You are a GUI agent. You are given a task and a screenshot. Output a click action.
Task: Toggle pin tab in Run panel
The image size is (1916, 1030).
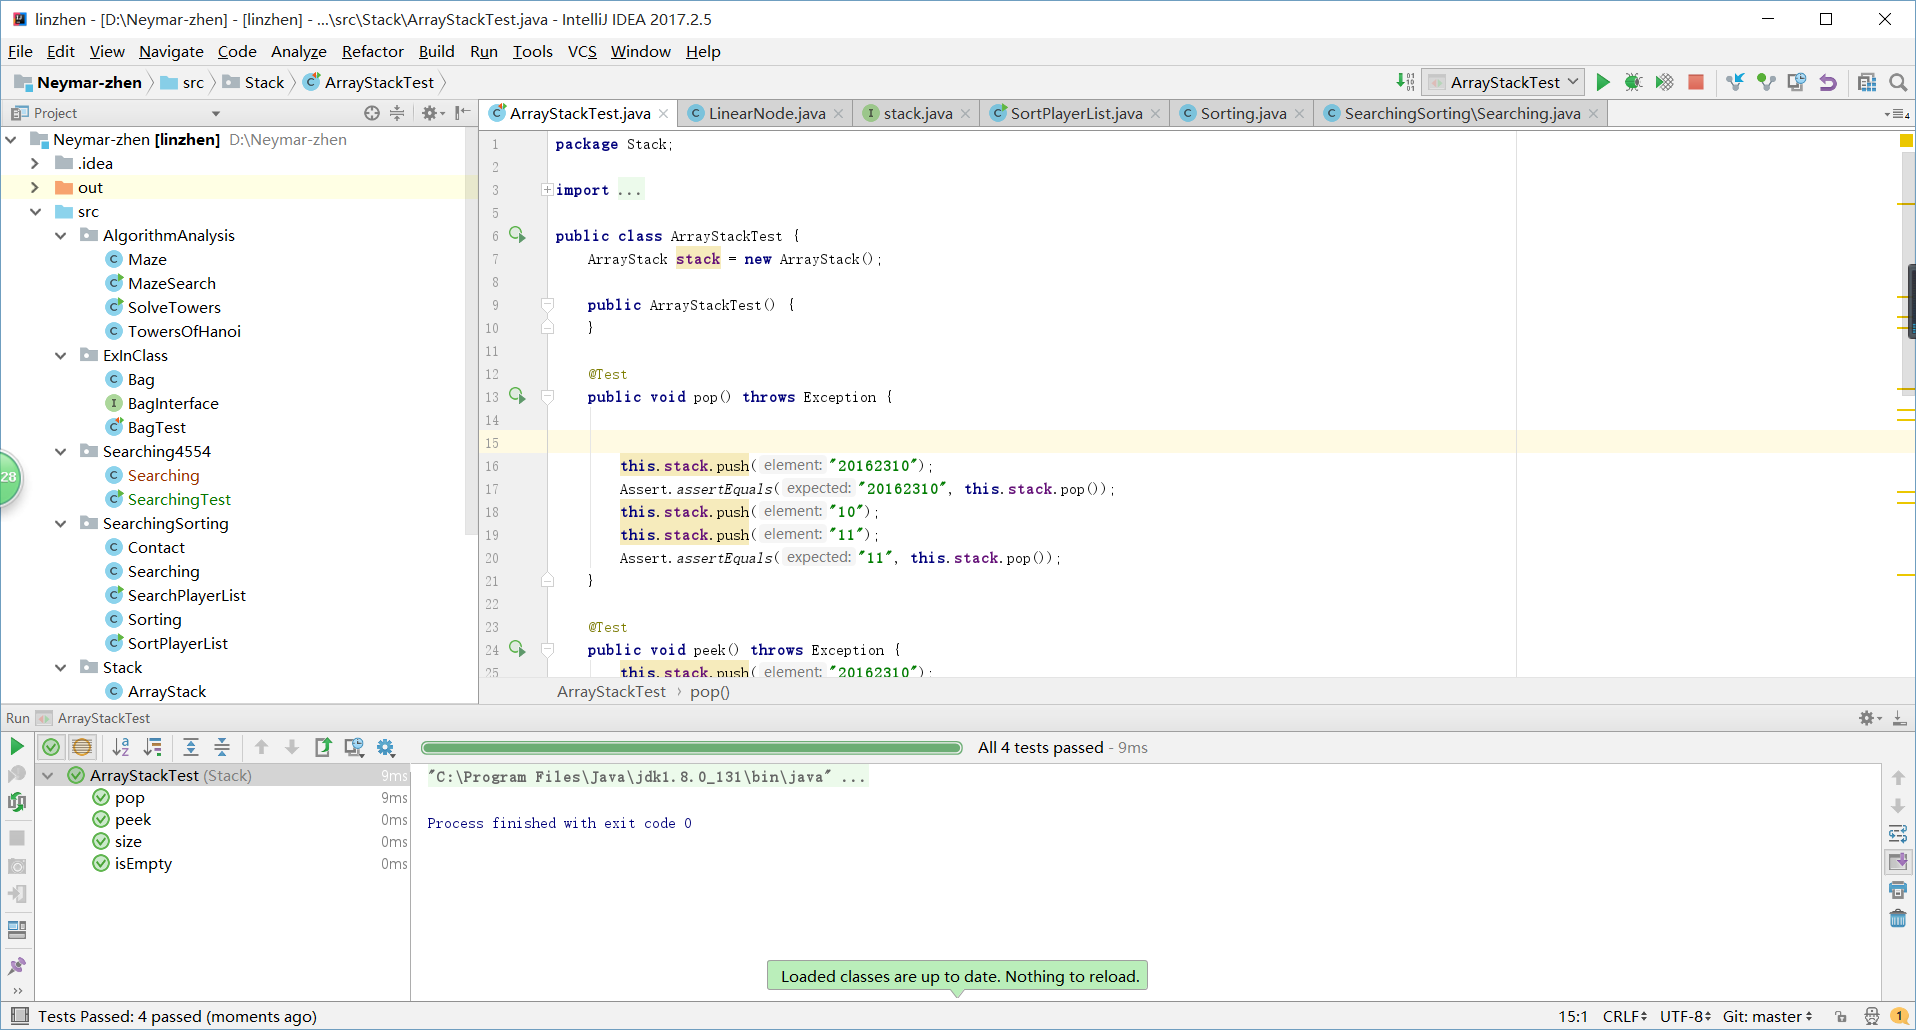(x=17, y=966)
